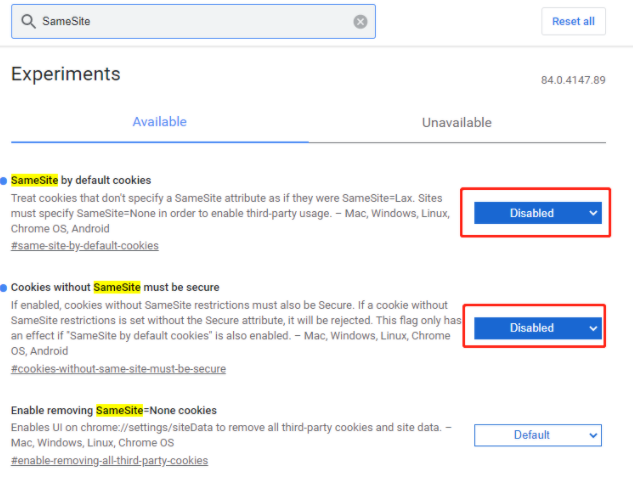Click the magnifier icon in the search box
Viewport: 633px width, 481px height.
click(27, 21)
